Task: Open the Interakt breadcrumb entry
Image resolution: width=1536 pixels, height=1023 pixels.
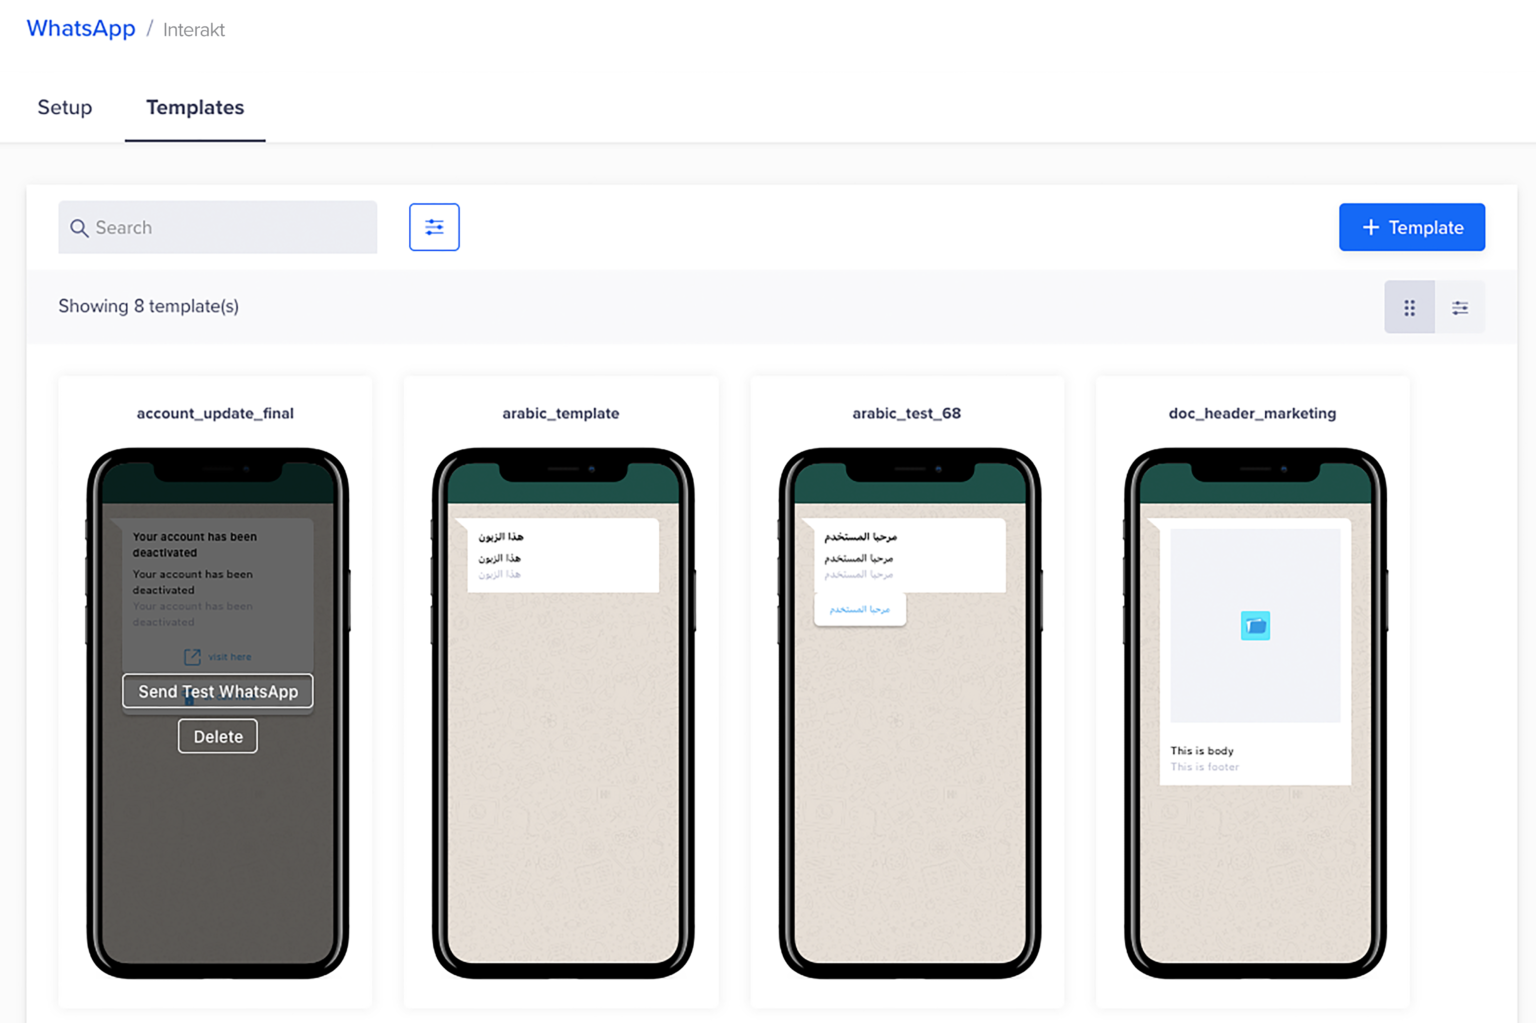Action: click(x=193, y=29)
